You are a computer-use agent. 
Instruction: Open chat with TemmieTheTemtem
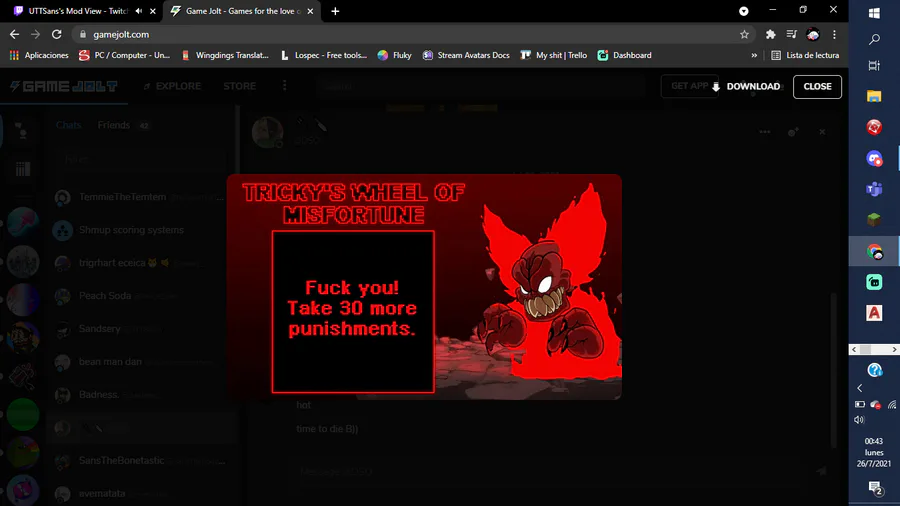(142, 197)
